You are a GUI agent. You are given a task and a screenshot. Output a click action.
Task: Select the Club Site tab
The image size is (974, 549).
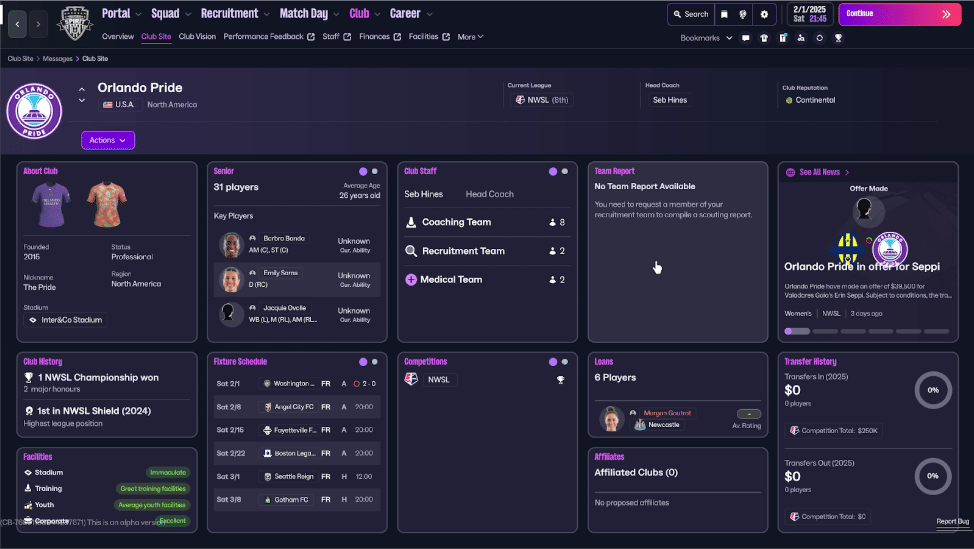coord(156,37)
